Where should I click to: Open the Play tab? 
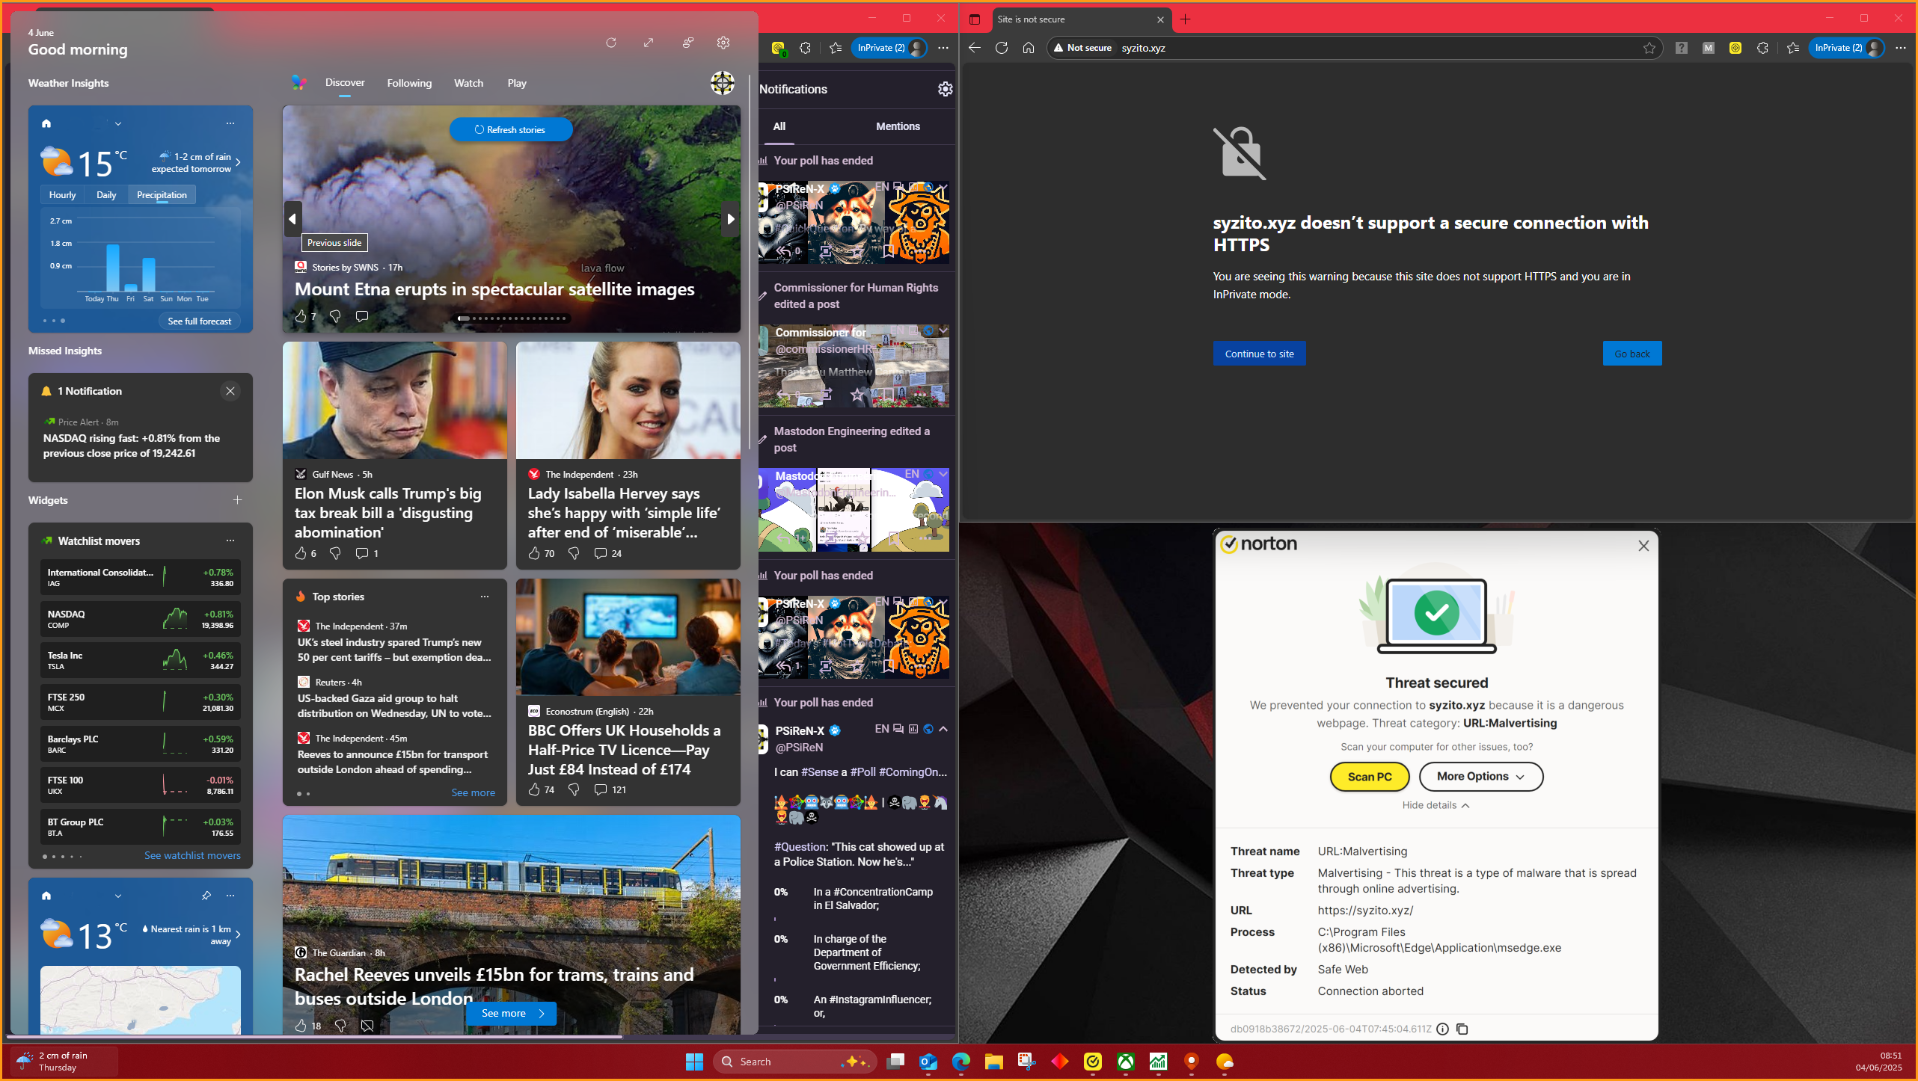517,83
